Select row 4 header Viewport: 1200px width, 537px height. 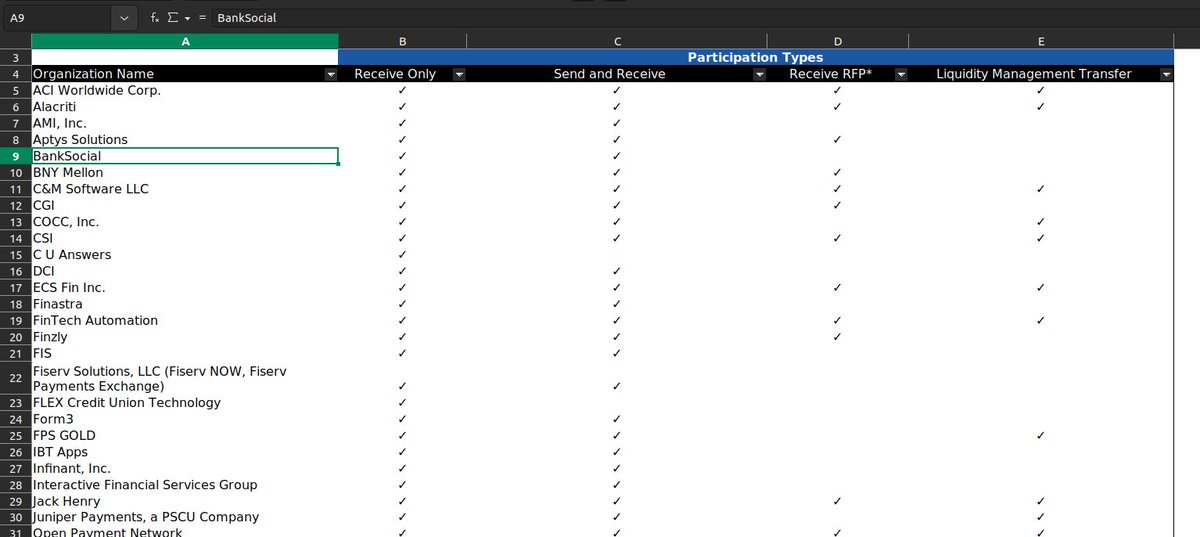(x=16, y=74)
